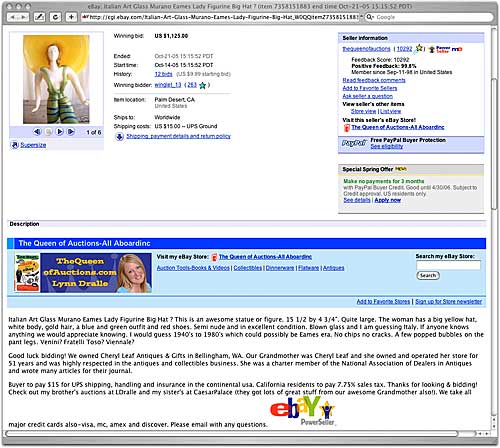The height and width of the screenshot is (448, 500).
Task: Click TheQueenofAuctions.com Lynn Dralle banner
Action: pyautogui.click(x=96, y=273)
